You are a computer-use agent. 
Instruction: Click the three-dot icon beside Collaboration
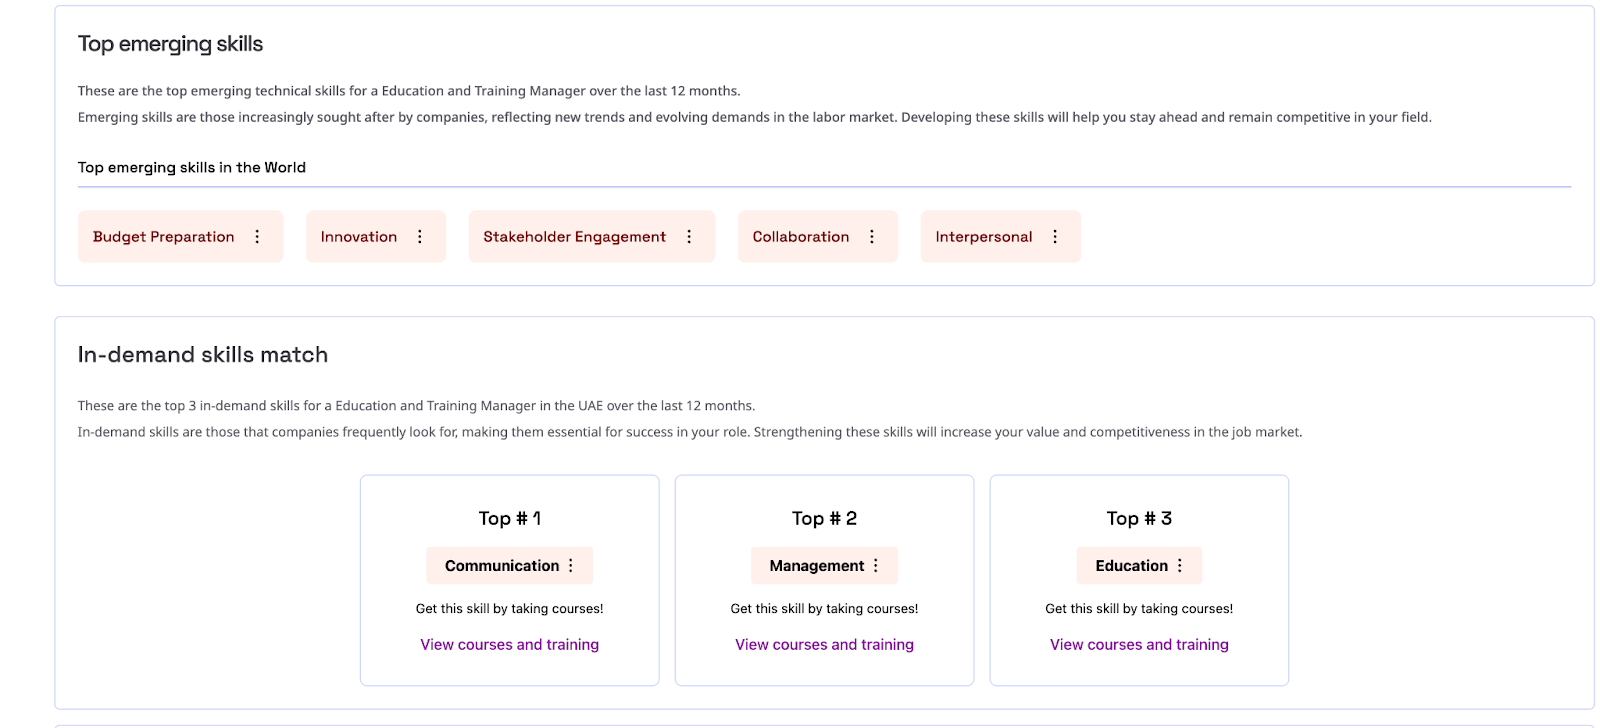click(x=872, y=237)
